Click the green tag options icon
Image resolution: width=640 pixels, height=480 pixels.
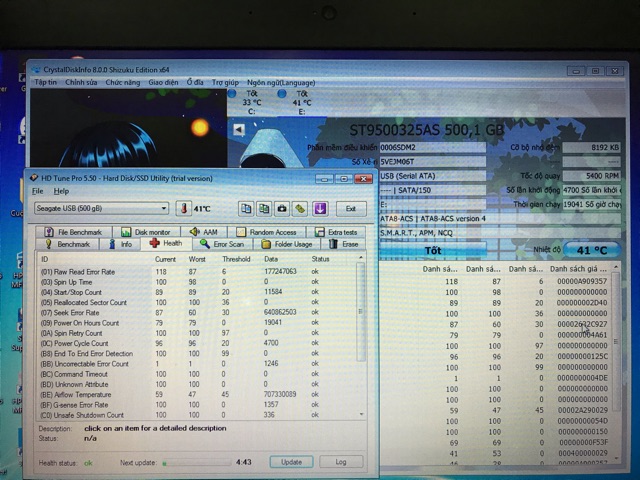click(300, 208)
